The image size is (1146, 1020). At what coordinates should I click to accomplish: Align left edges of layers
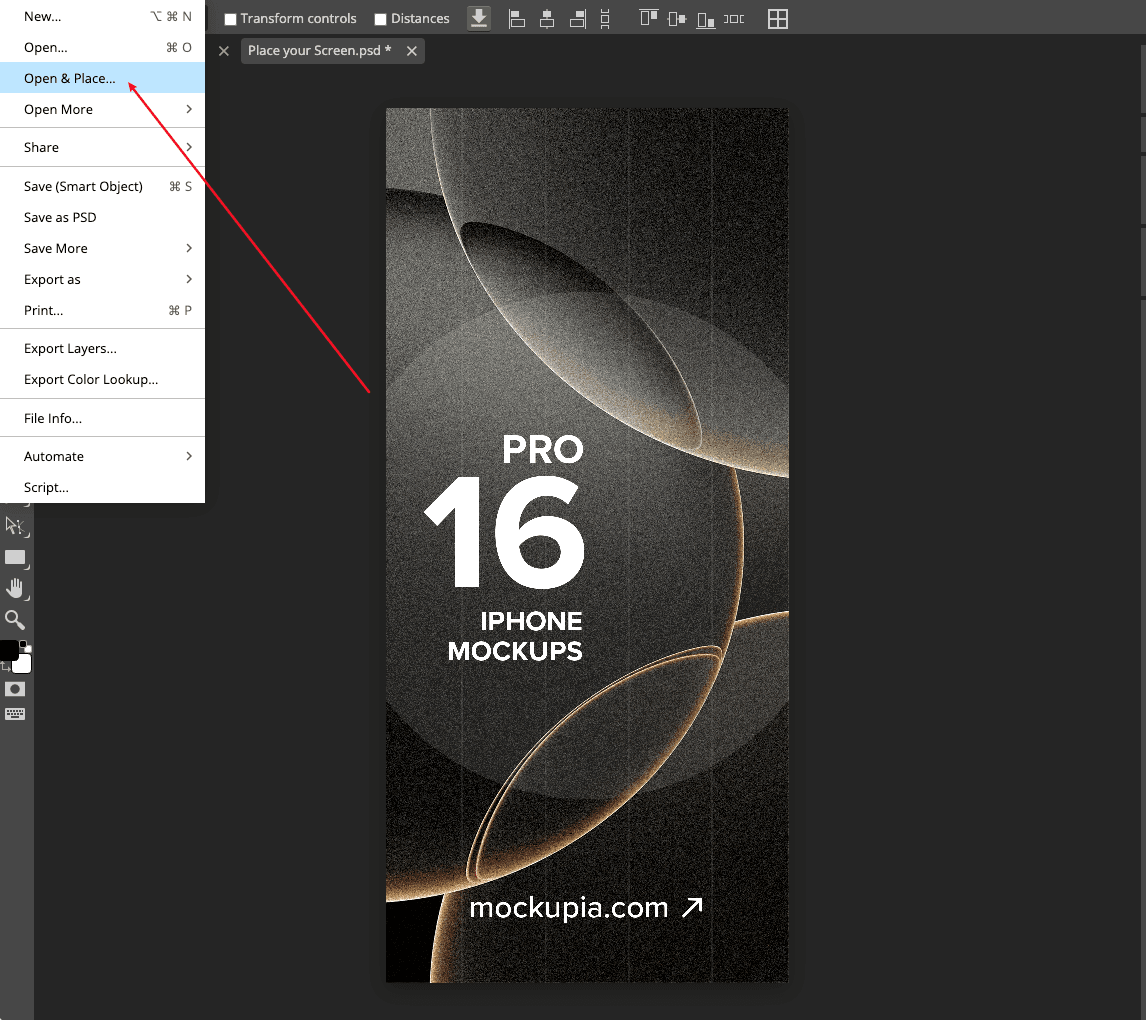[x=517, y=18]
